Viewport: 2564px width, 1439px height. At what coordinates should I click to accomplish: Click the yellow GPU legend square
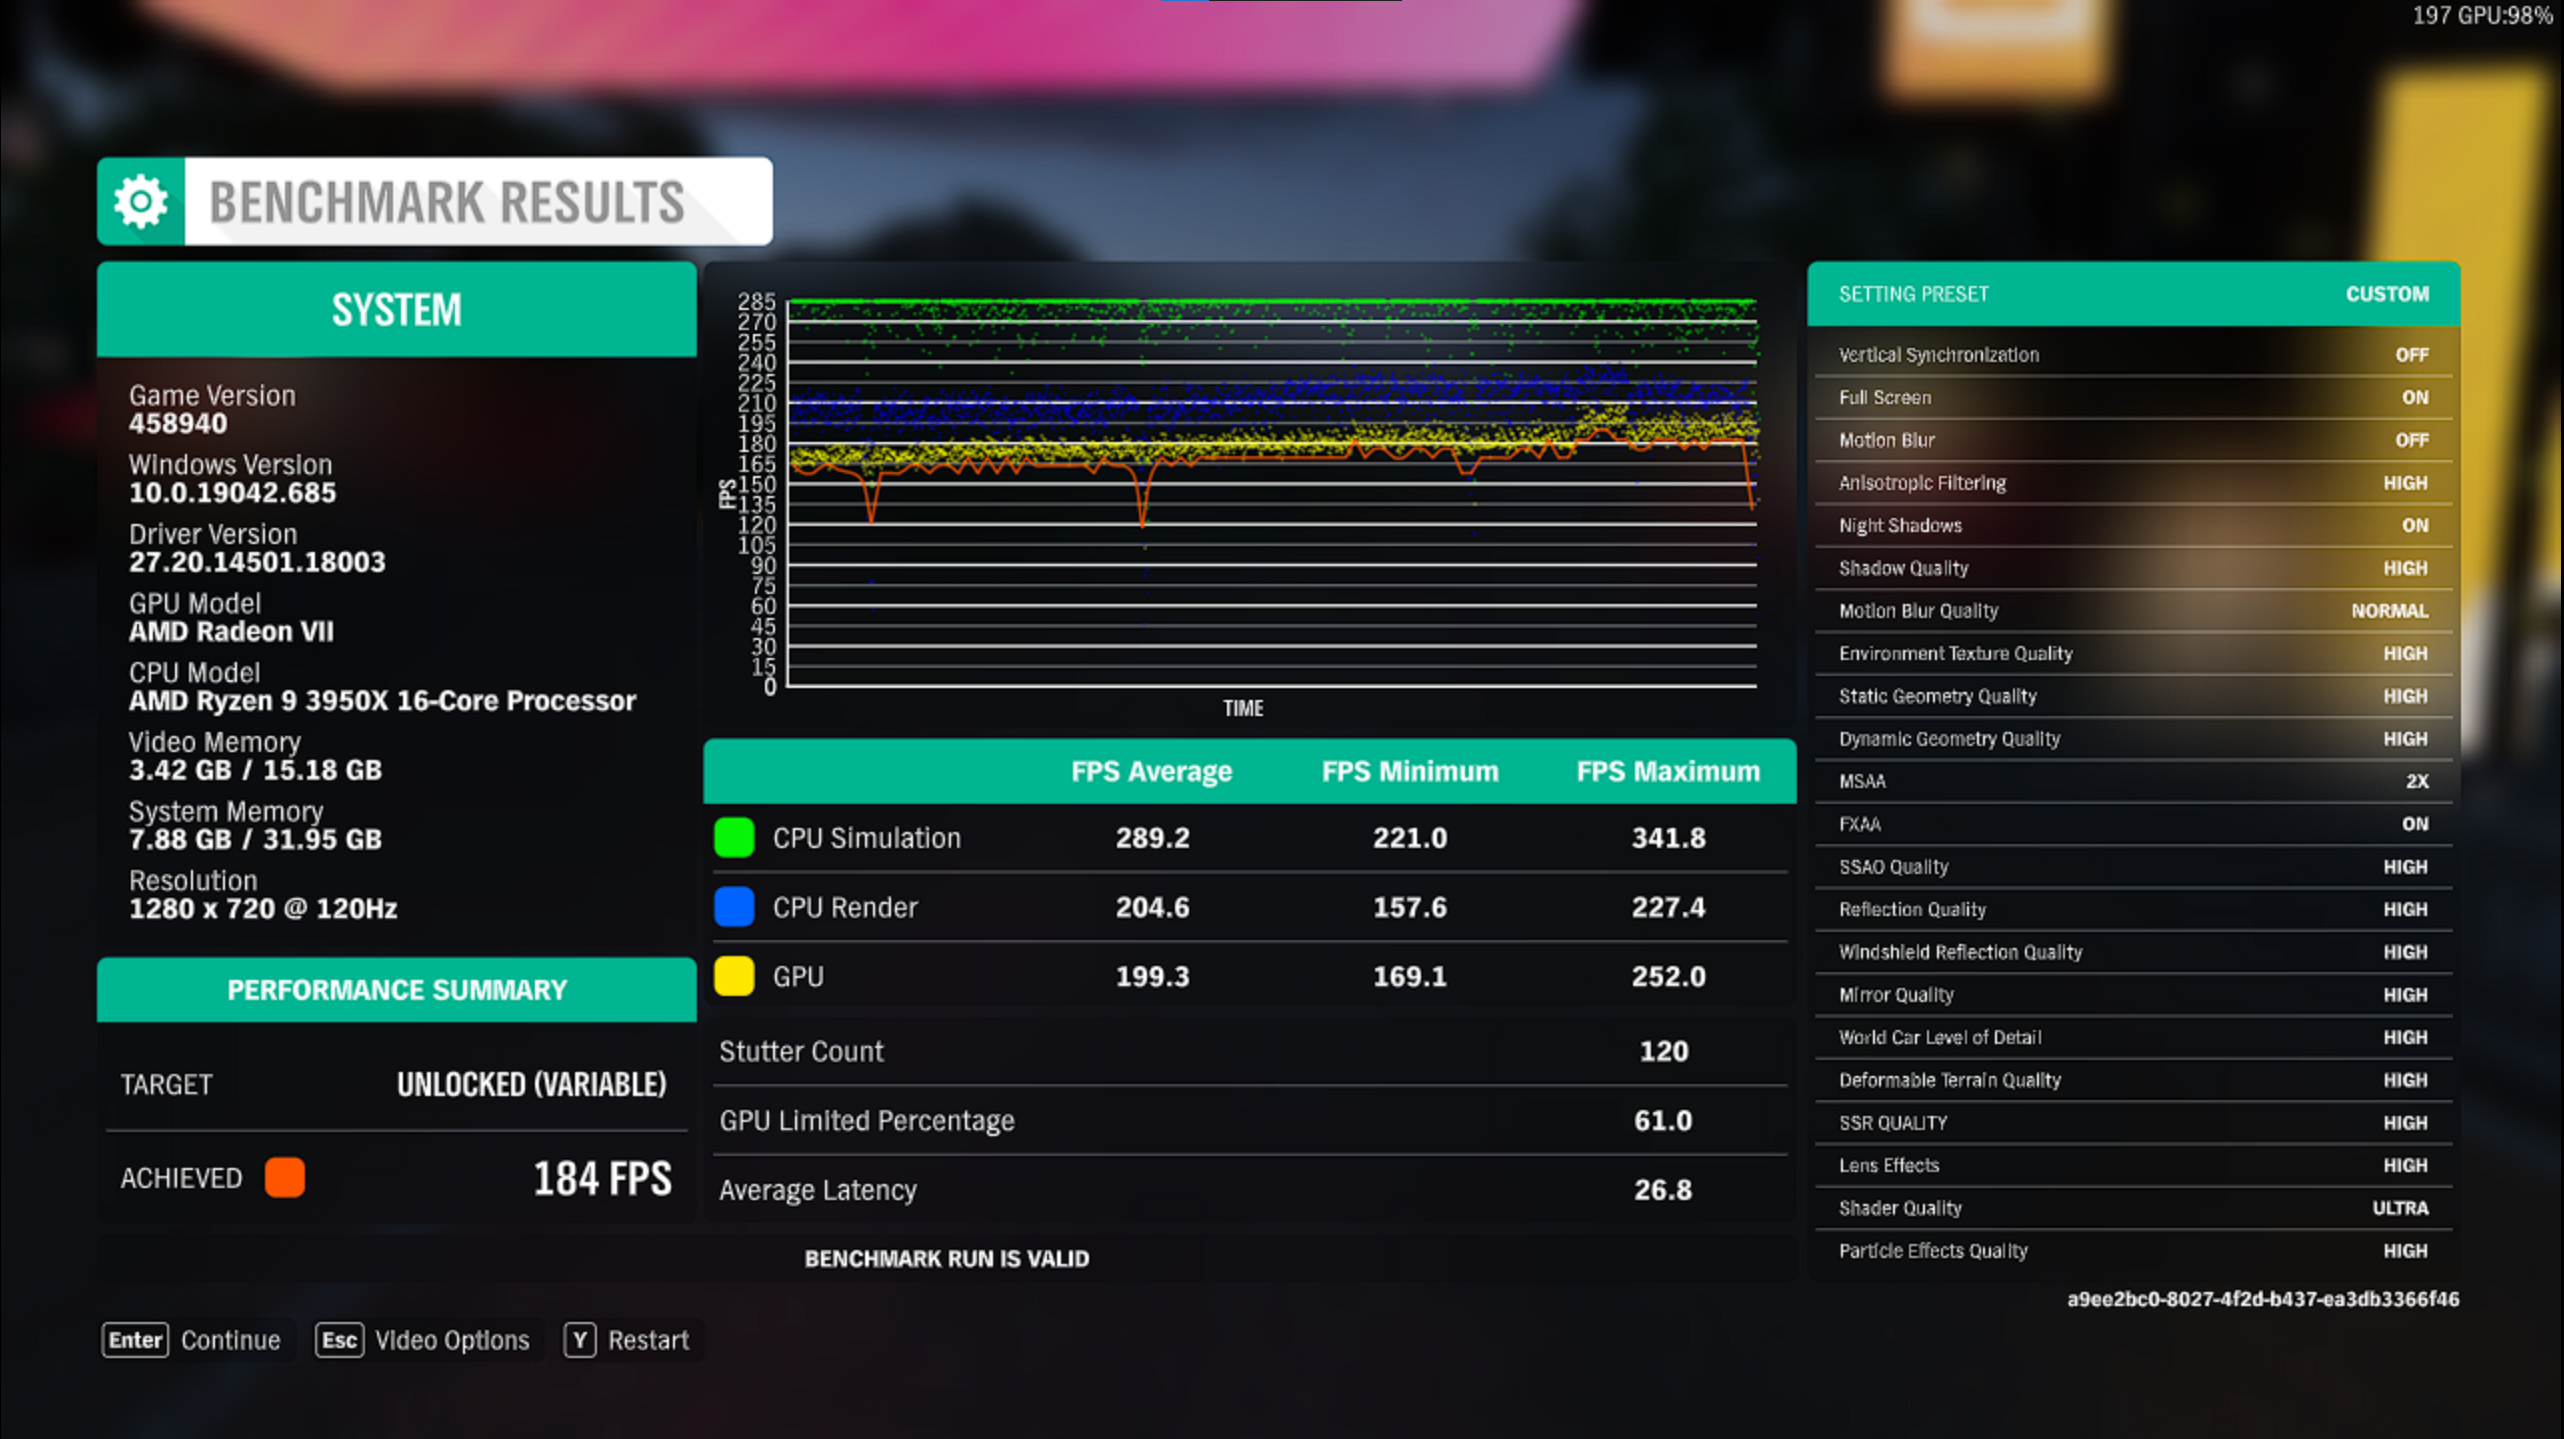734,975
